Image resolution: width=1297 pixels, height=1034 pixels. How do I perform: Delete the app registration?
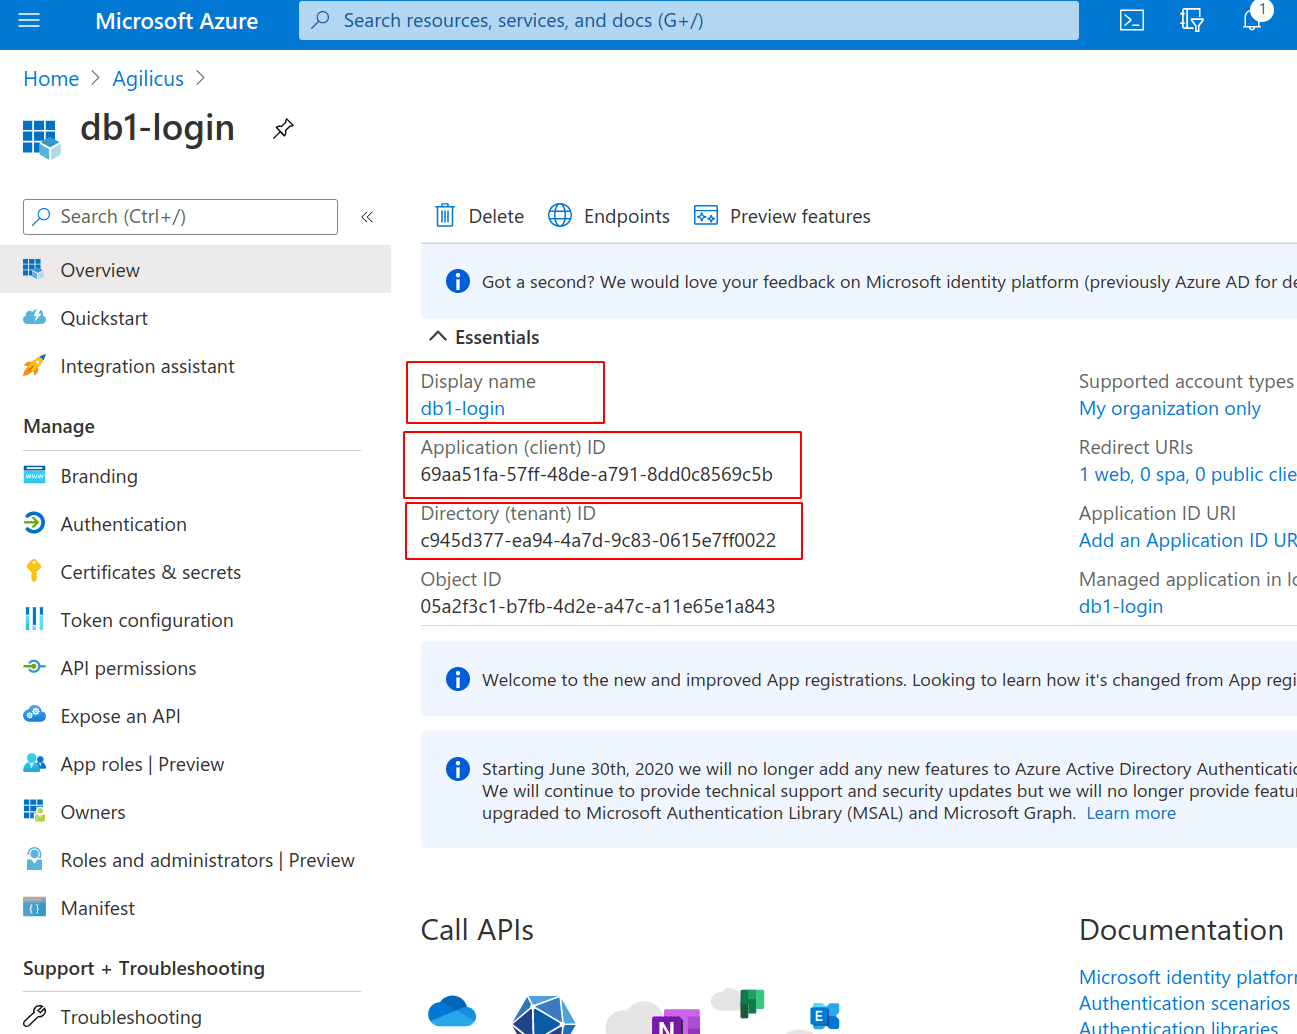click(480, 216)
